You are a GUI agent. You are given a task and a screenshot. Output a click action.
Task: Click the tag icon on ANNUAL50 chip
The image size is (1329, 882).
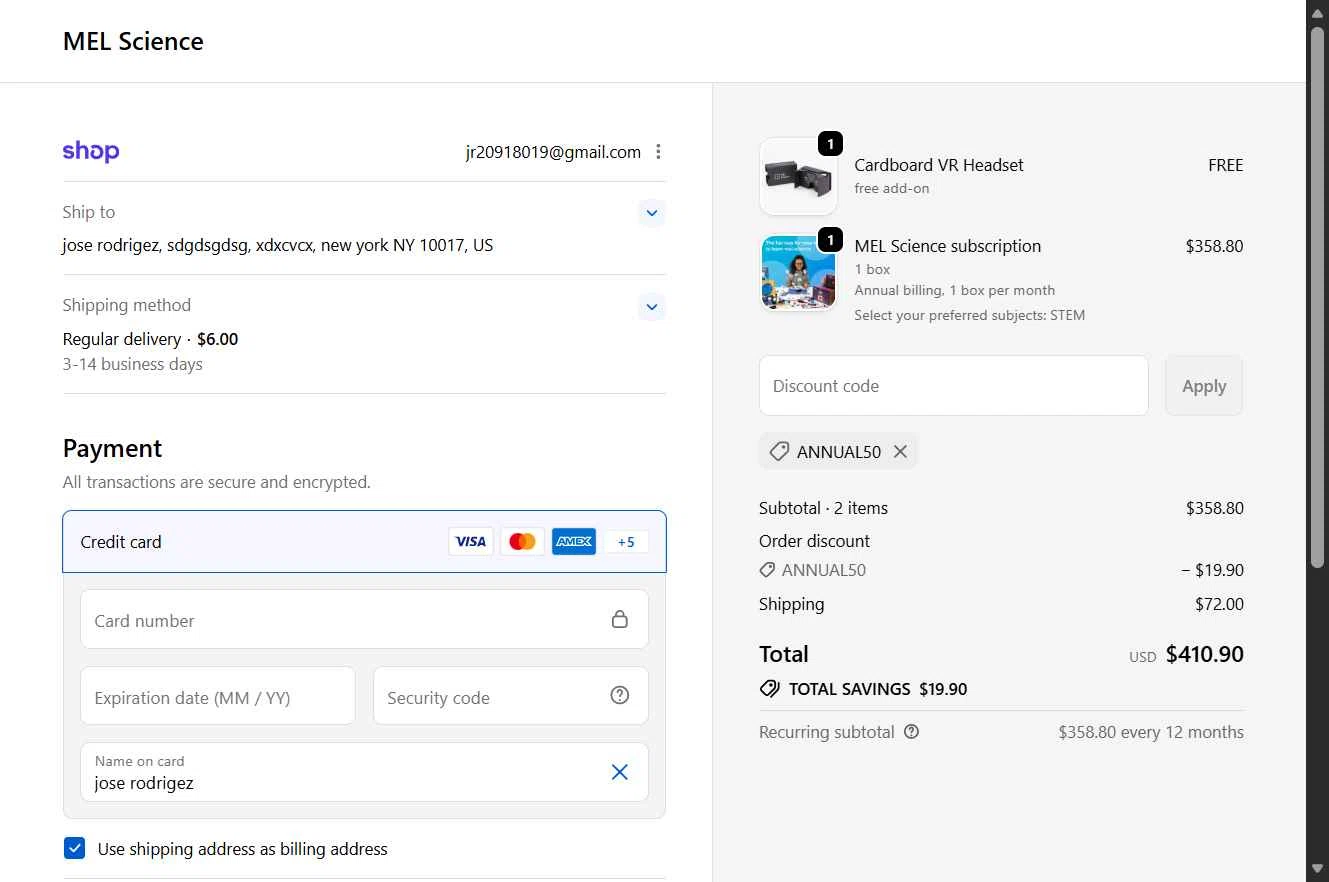pos(779,452)
